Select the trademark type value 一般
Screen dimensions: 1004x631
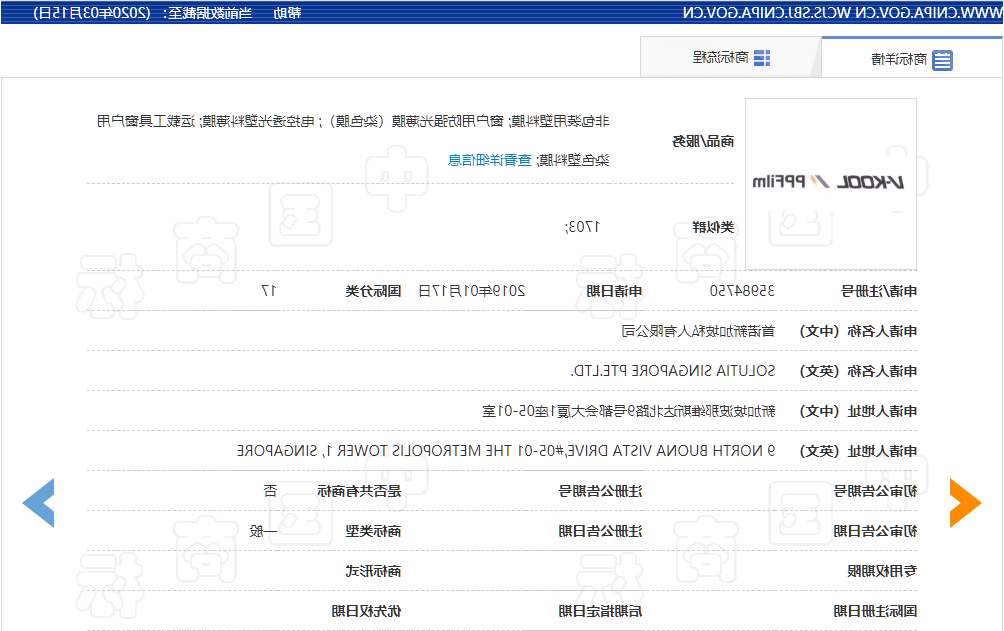pos(263,531)
